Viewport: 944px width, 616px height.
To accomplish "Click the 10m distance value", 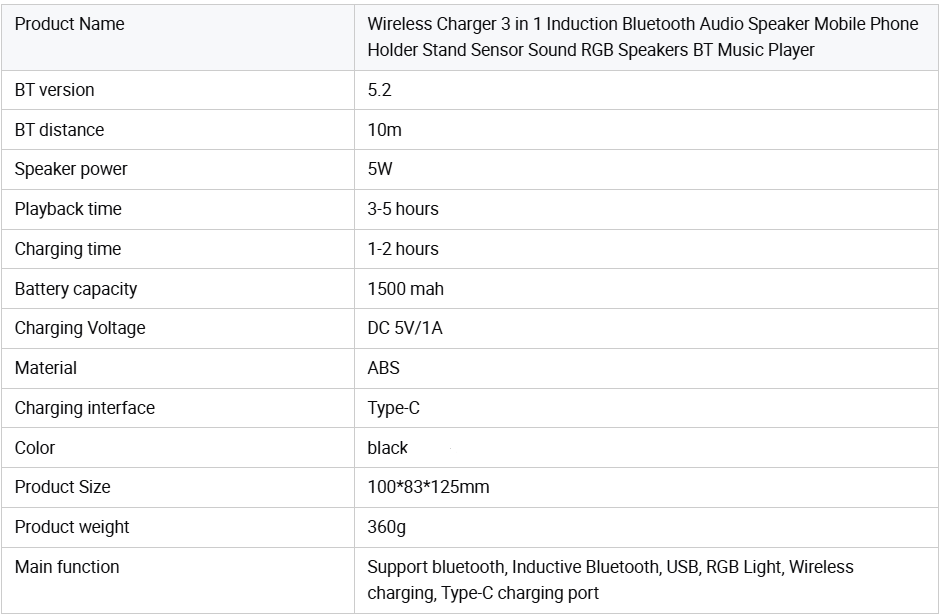I will coord(385,130).
